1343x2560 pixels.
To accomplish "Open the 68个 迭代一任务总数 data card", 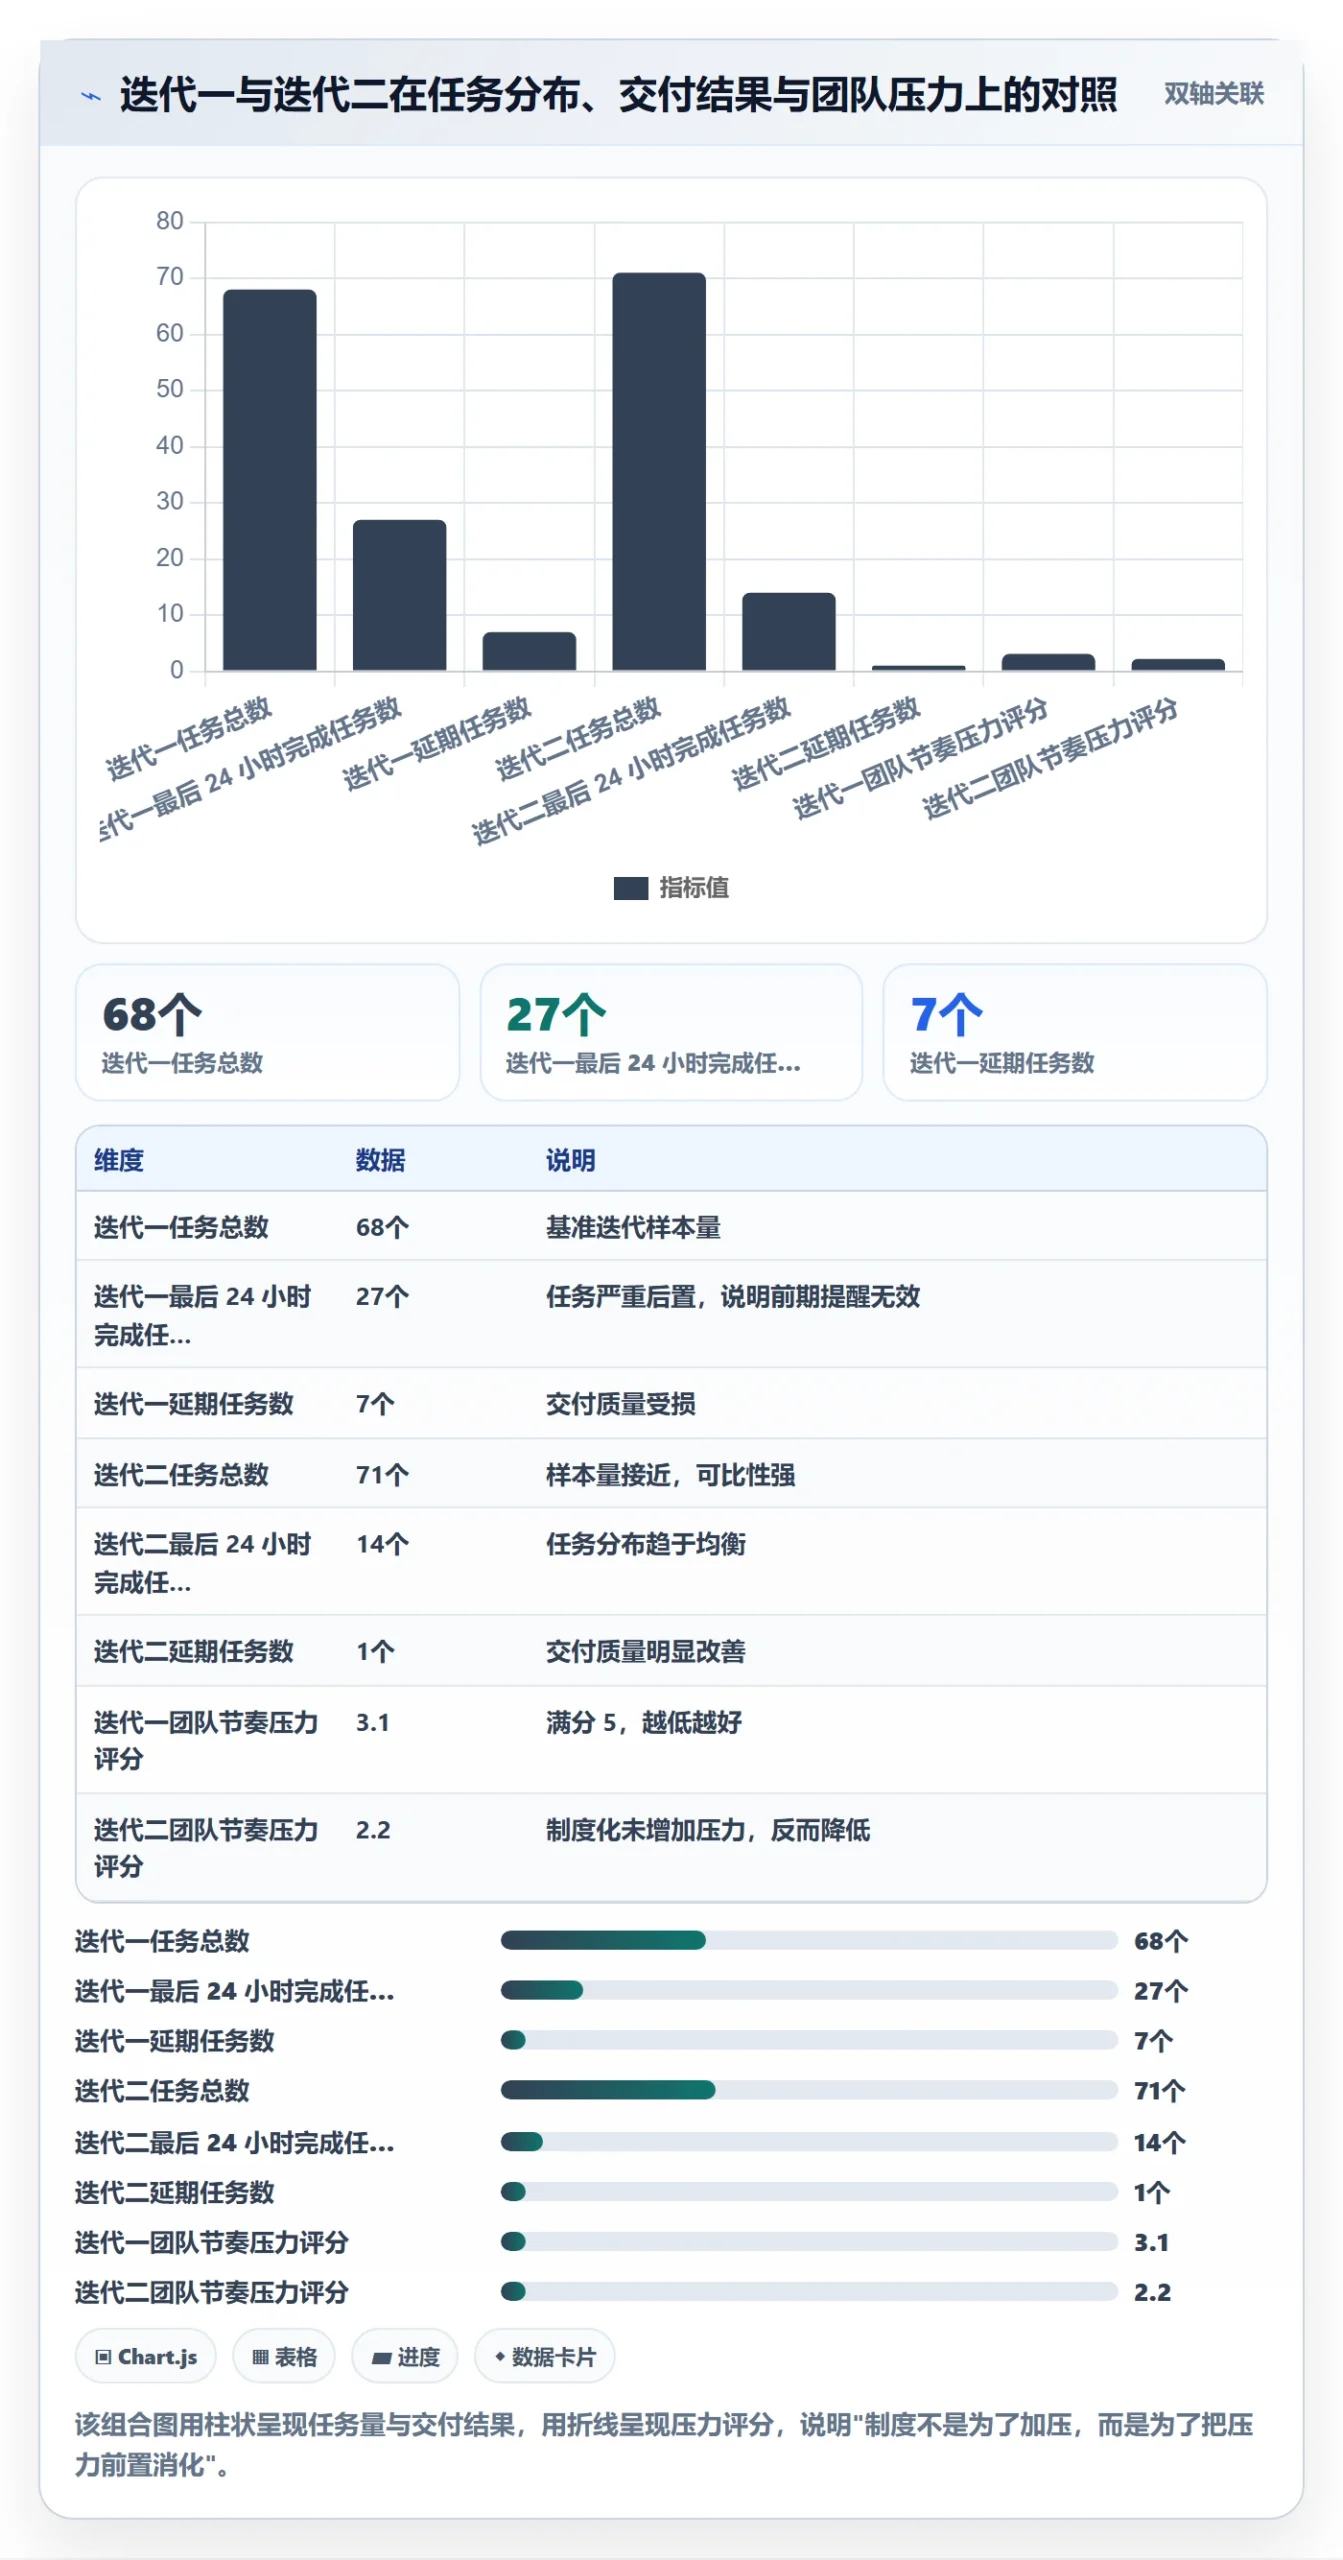I will click(268, 1032).
